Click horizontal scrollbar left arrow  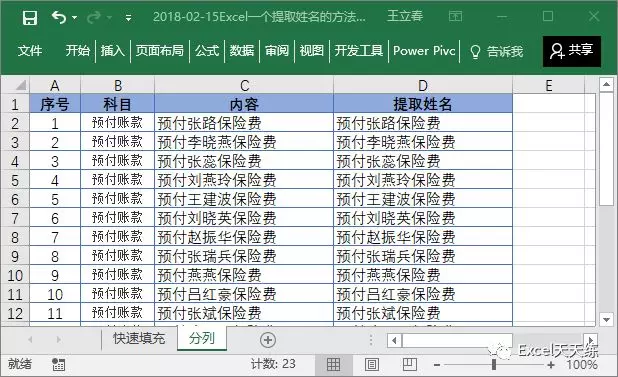tap(394, 340)
